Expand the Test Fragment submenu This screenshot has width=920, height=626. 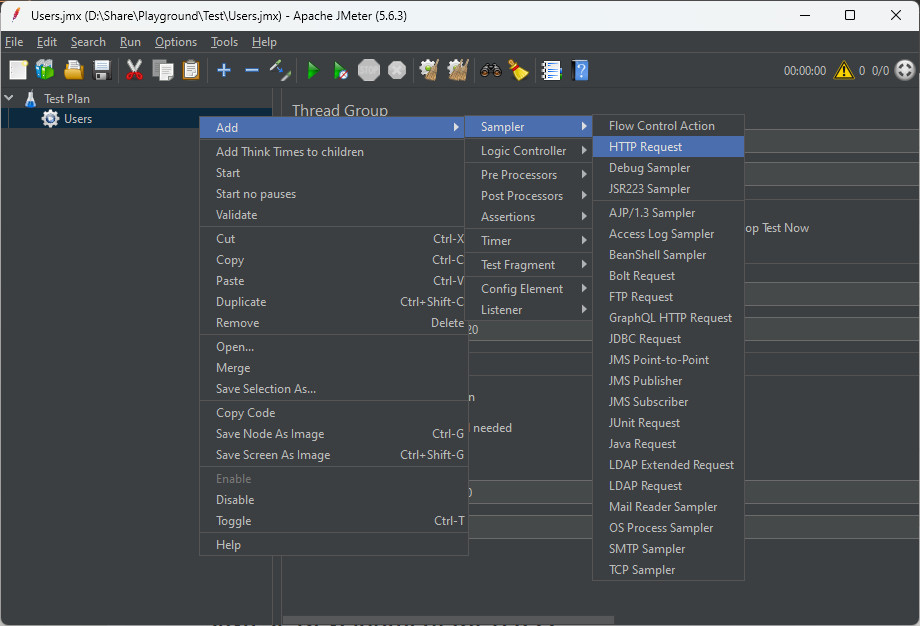pyautogui.click(x=528, y=265)
